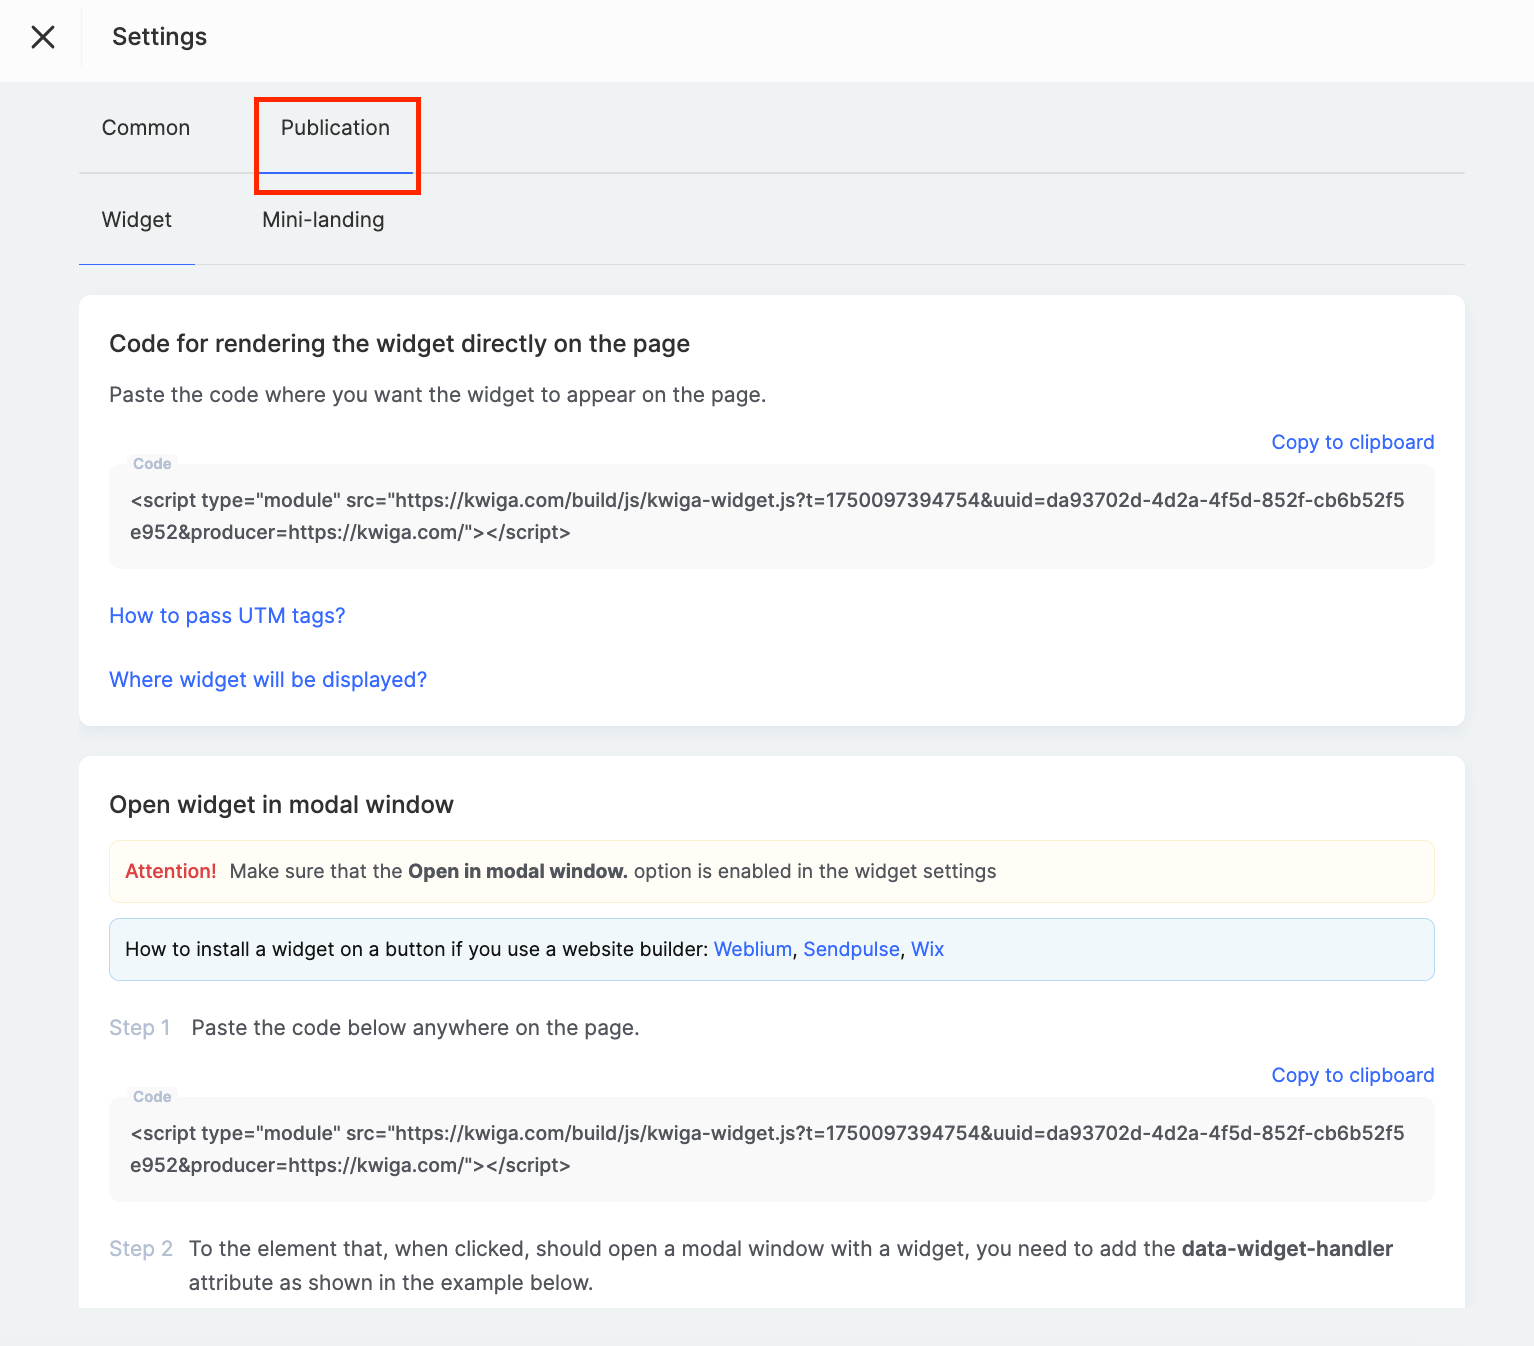The width and height of the screenshot is (1534, 1346).
Task: Close the Settings panel with X icon
Action: (43, 37)
